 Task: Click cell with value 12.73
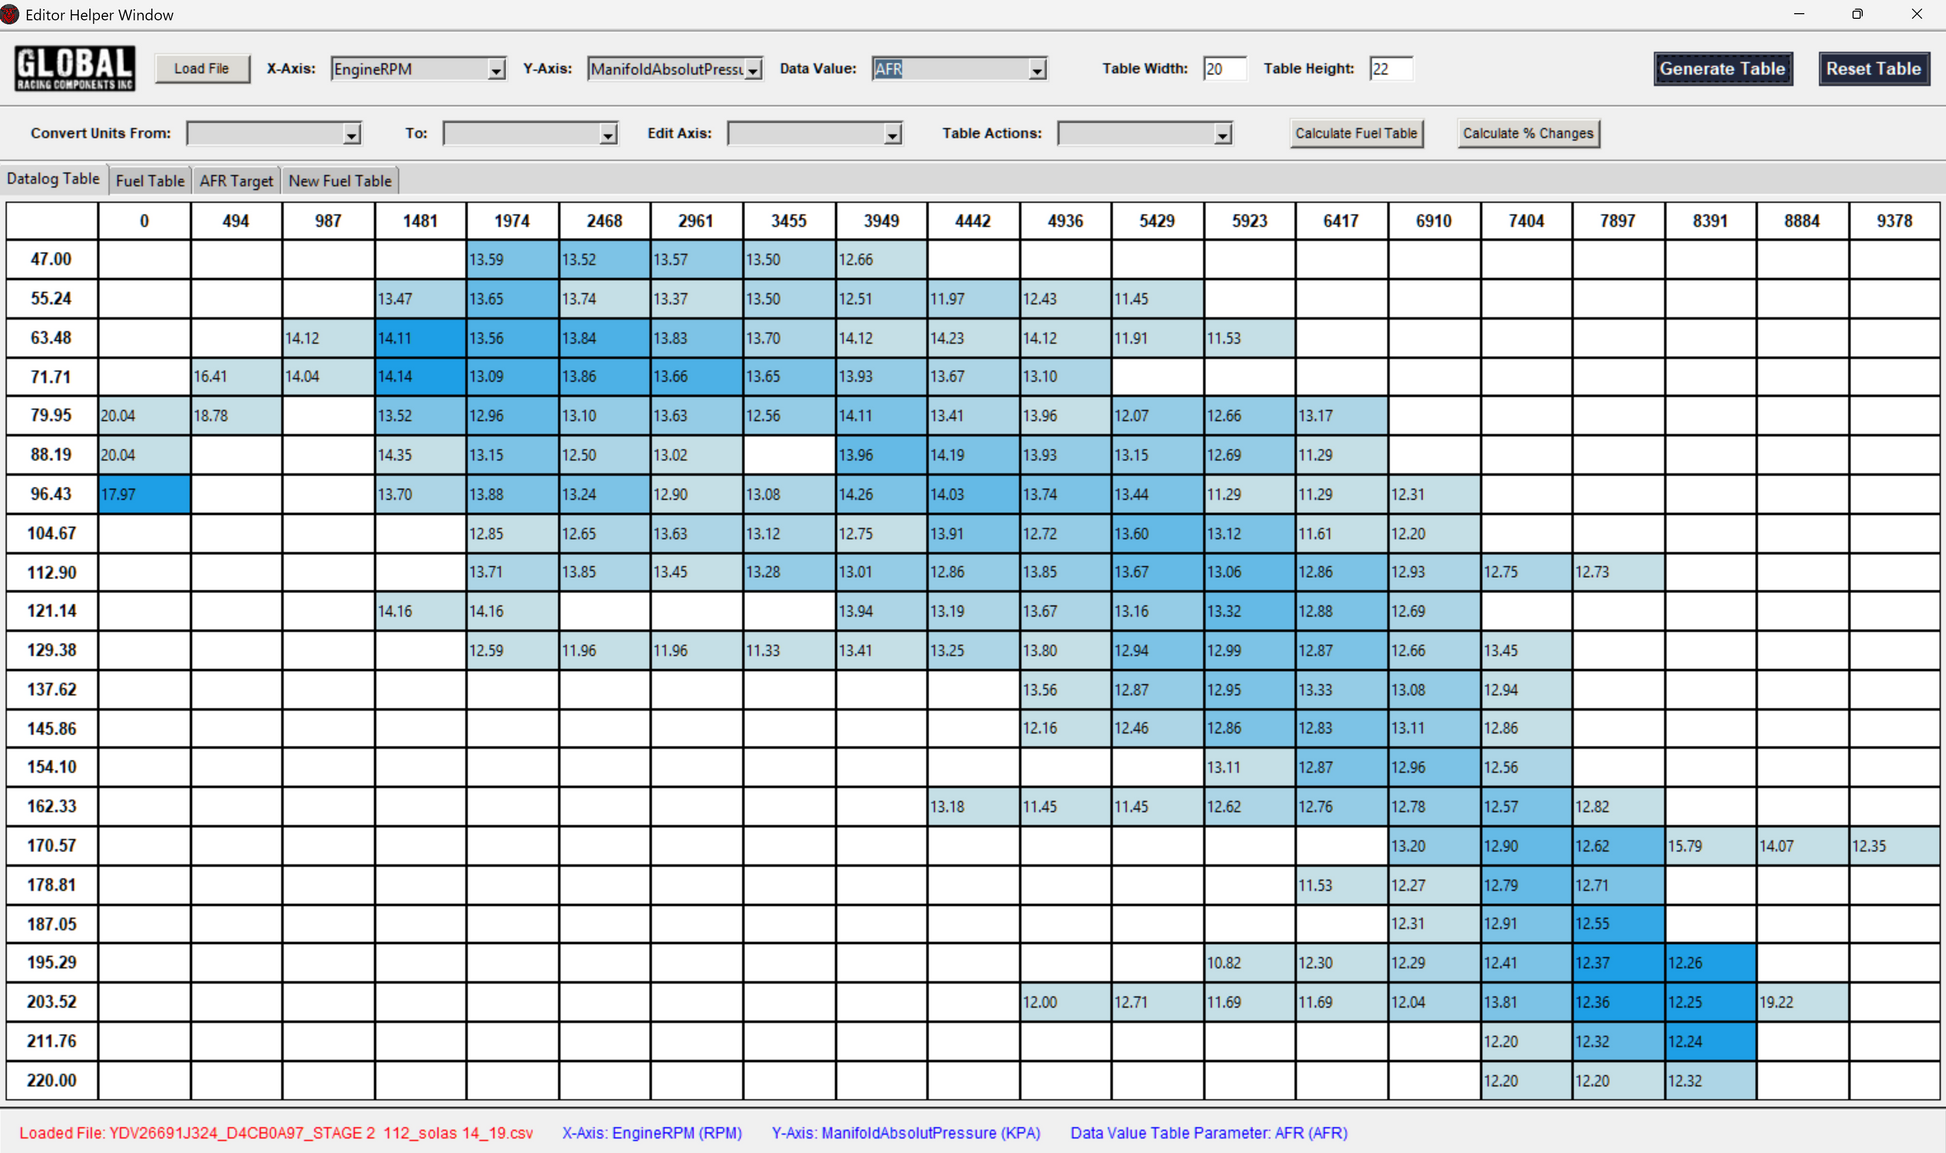1618,572
